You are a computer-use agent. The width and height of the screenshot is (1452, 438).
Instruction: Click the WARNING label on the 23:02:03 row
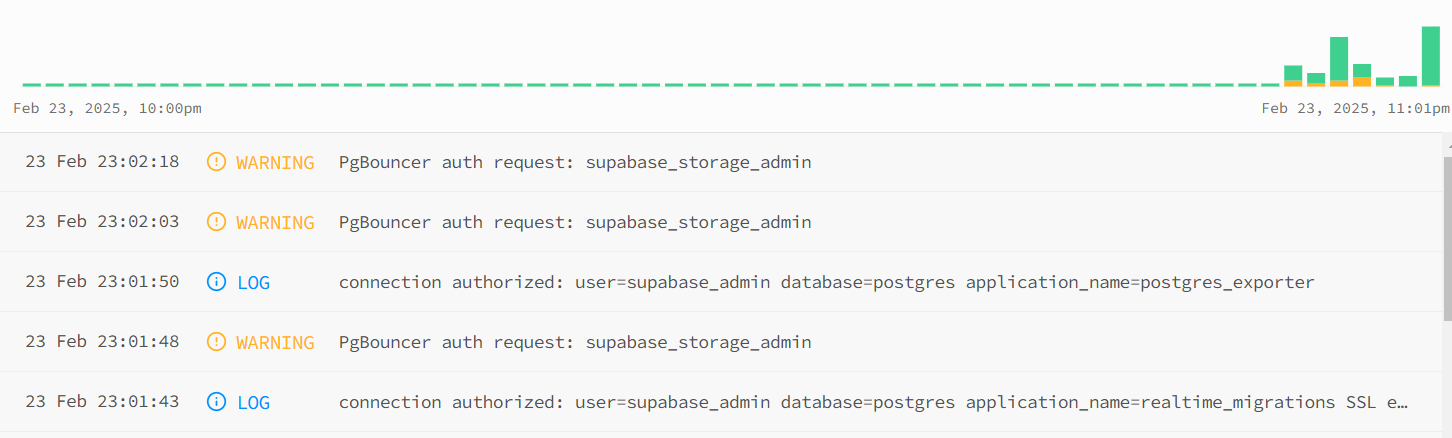coord(275,222)
